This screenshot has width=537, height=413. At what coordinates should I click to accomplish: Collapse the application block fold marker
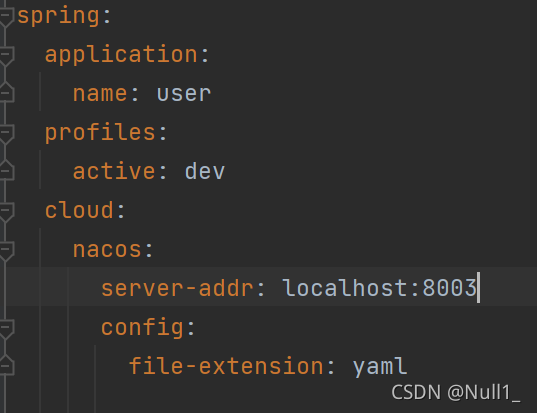[x=5, y=55]
